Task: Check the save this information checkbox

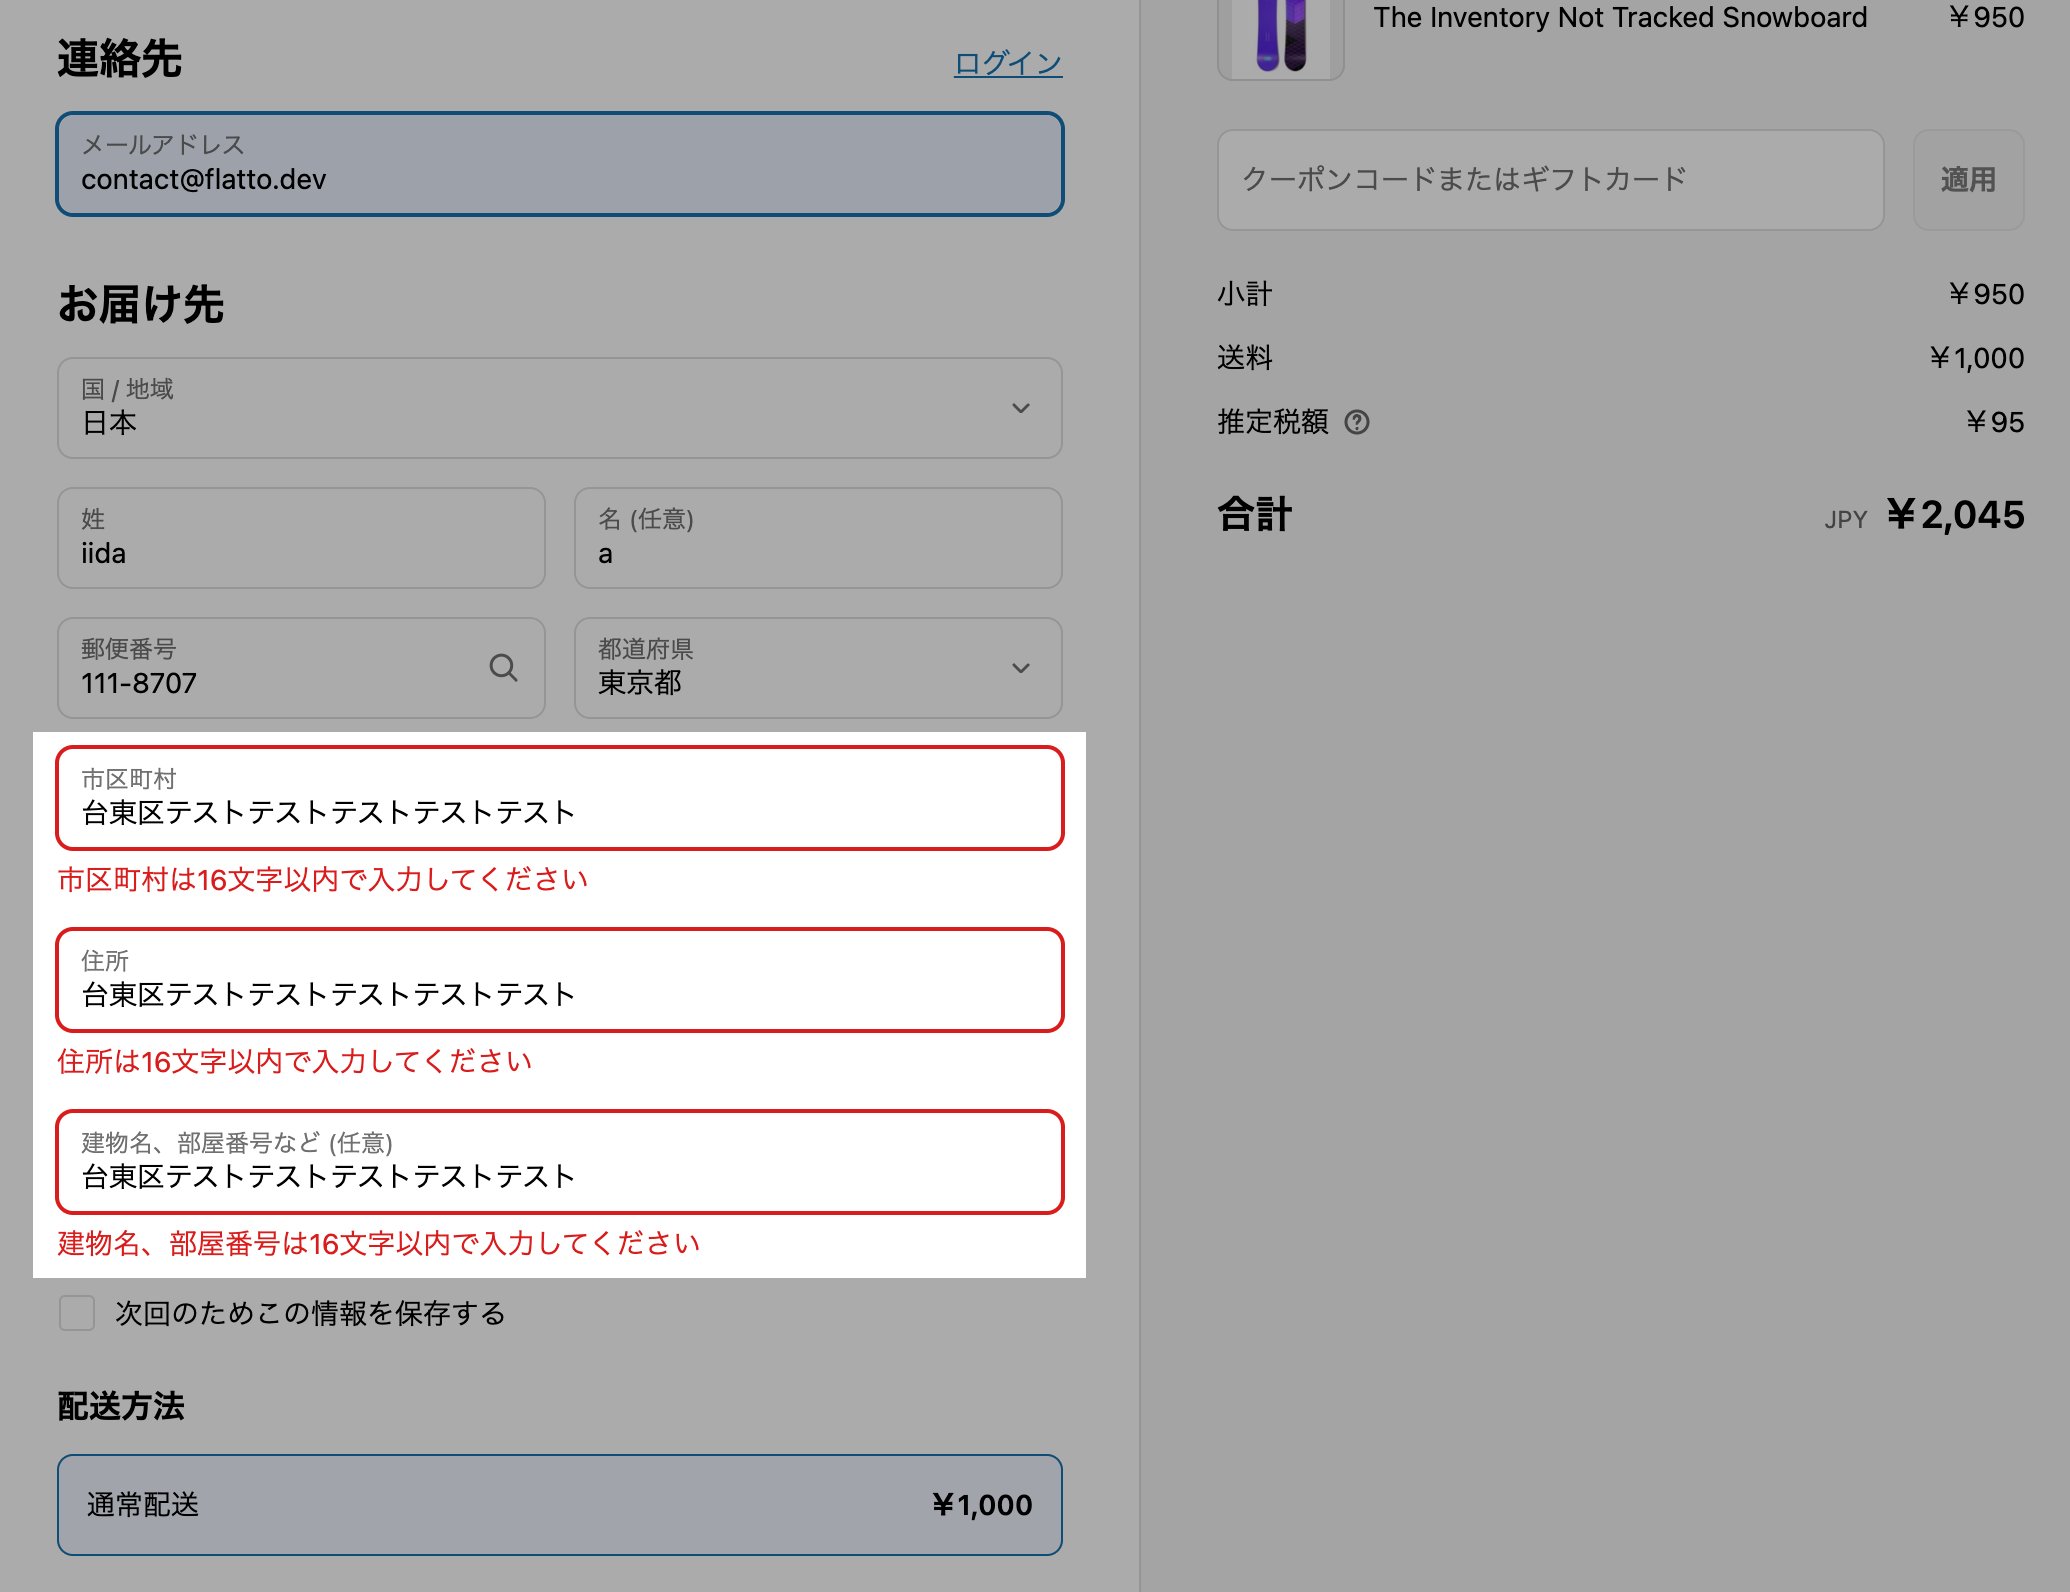Action: tap(77, 1313)
